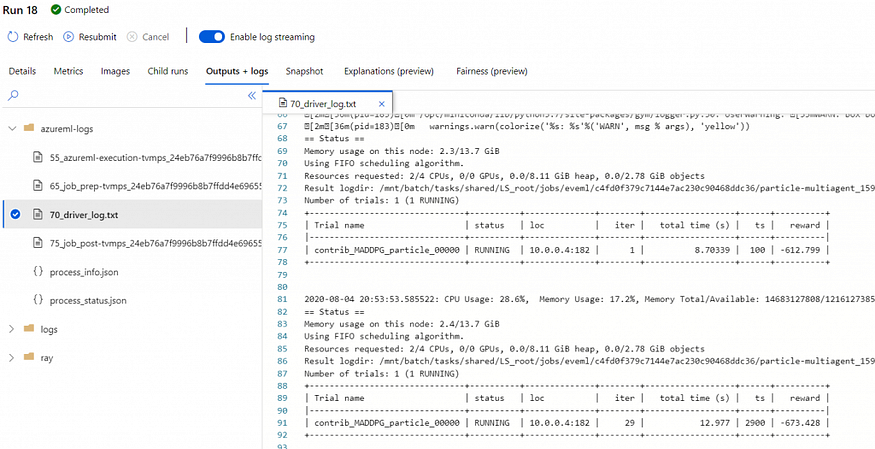Click the logs folder name
This screenshot has height=449, width=875.
49,329
